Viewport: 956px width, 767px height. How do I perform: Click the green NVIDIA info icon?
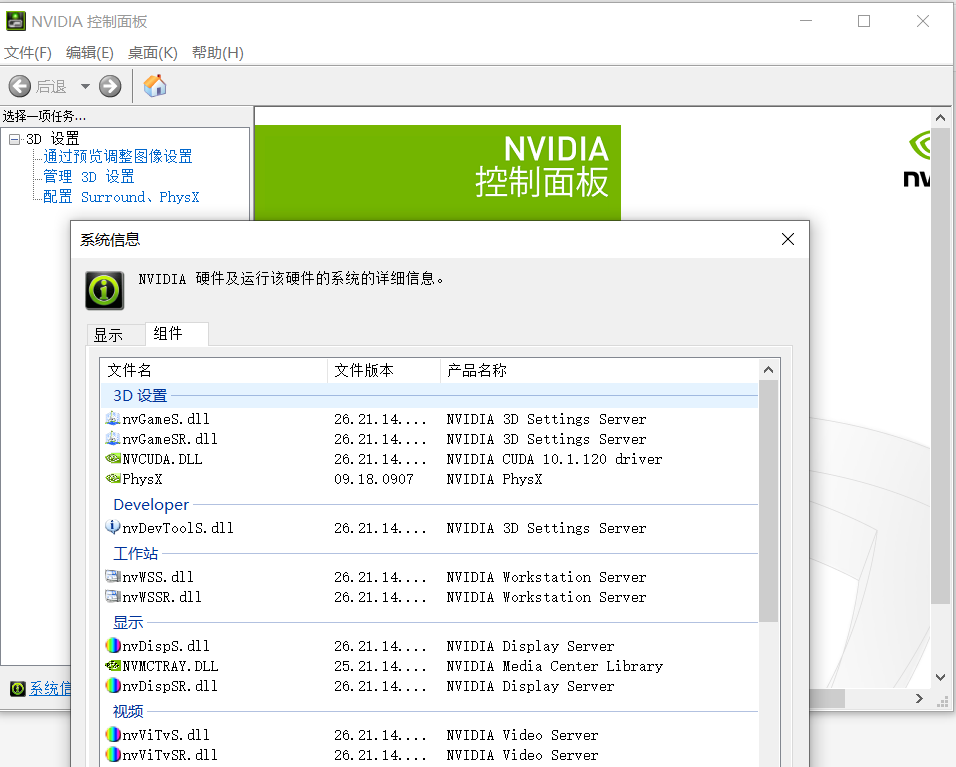(104, 290)
